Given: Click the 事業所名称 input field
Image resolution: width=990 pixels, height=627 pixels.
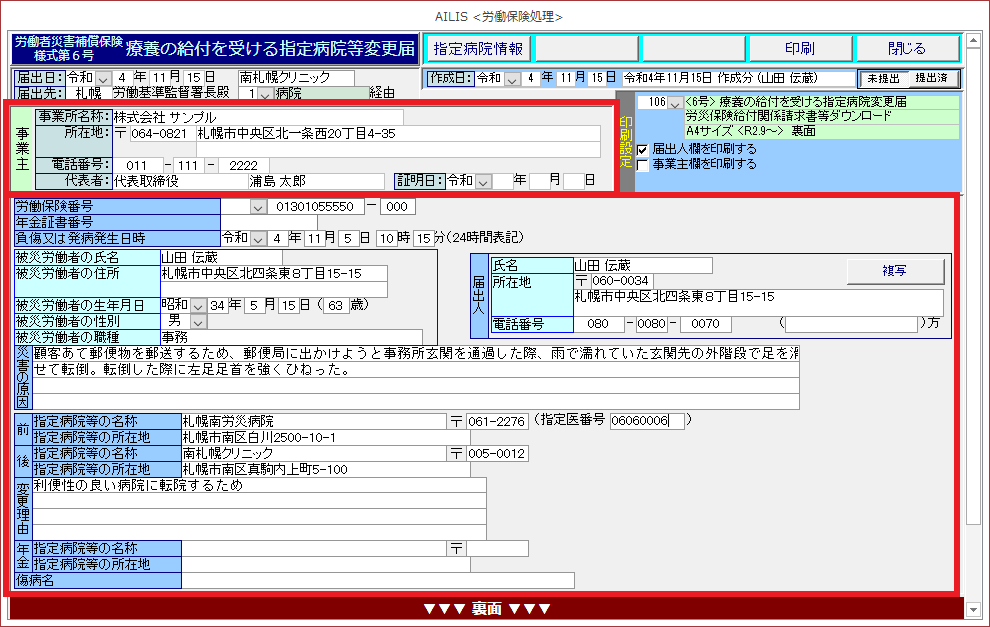Looking at the screenshot, I should 256,117.
